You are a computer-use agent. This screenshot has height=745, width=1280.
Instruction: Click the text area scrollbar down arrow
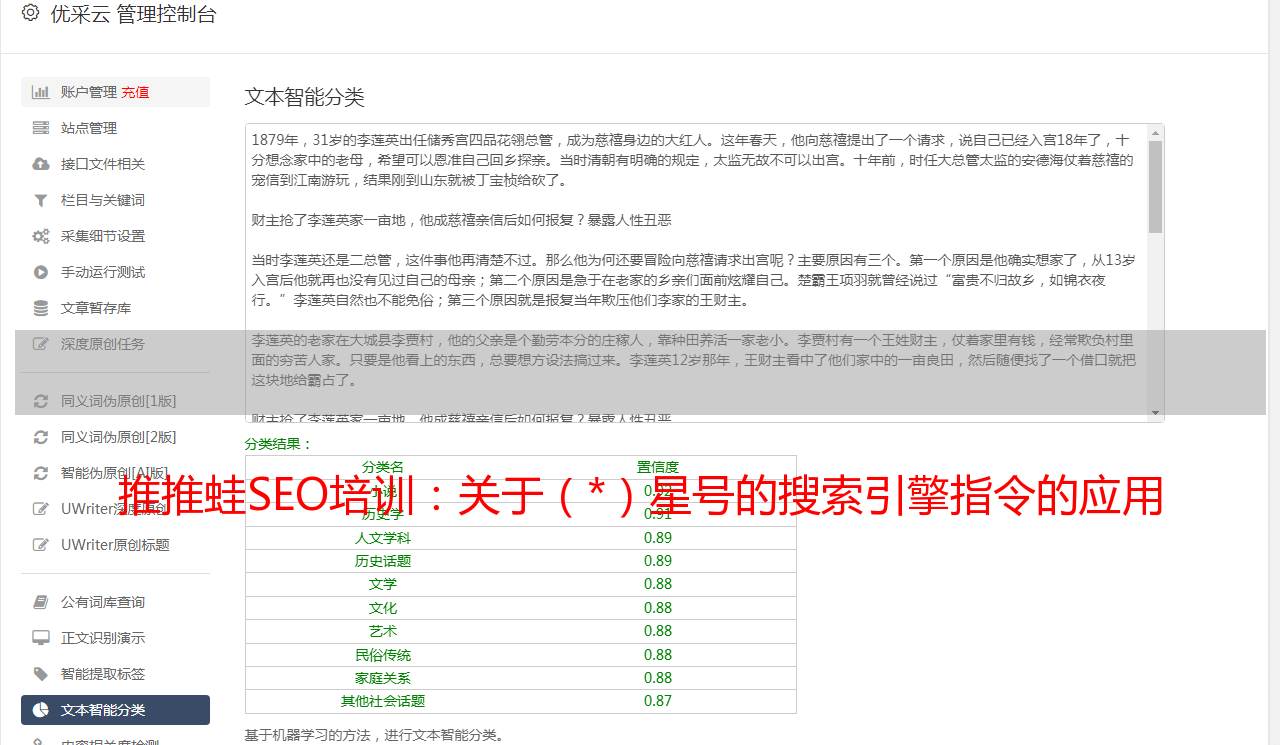[1156, 413]
